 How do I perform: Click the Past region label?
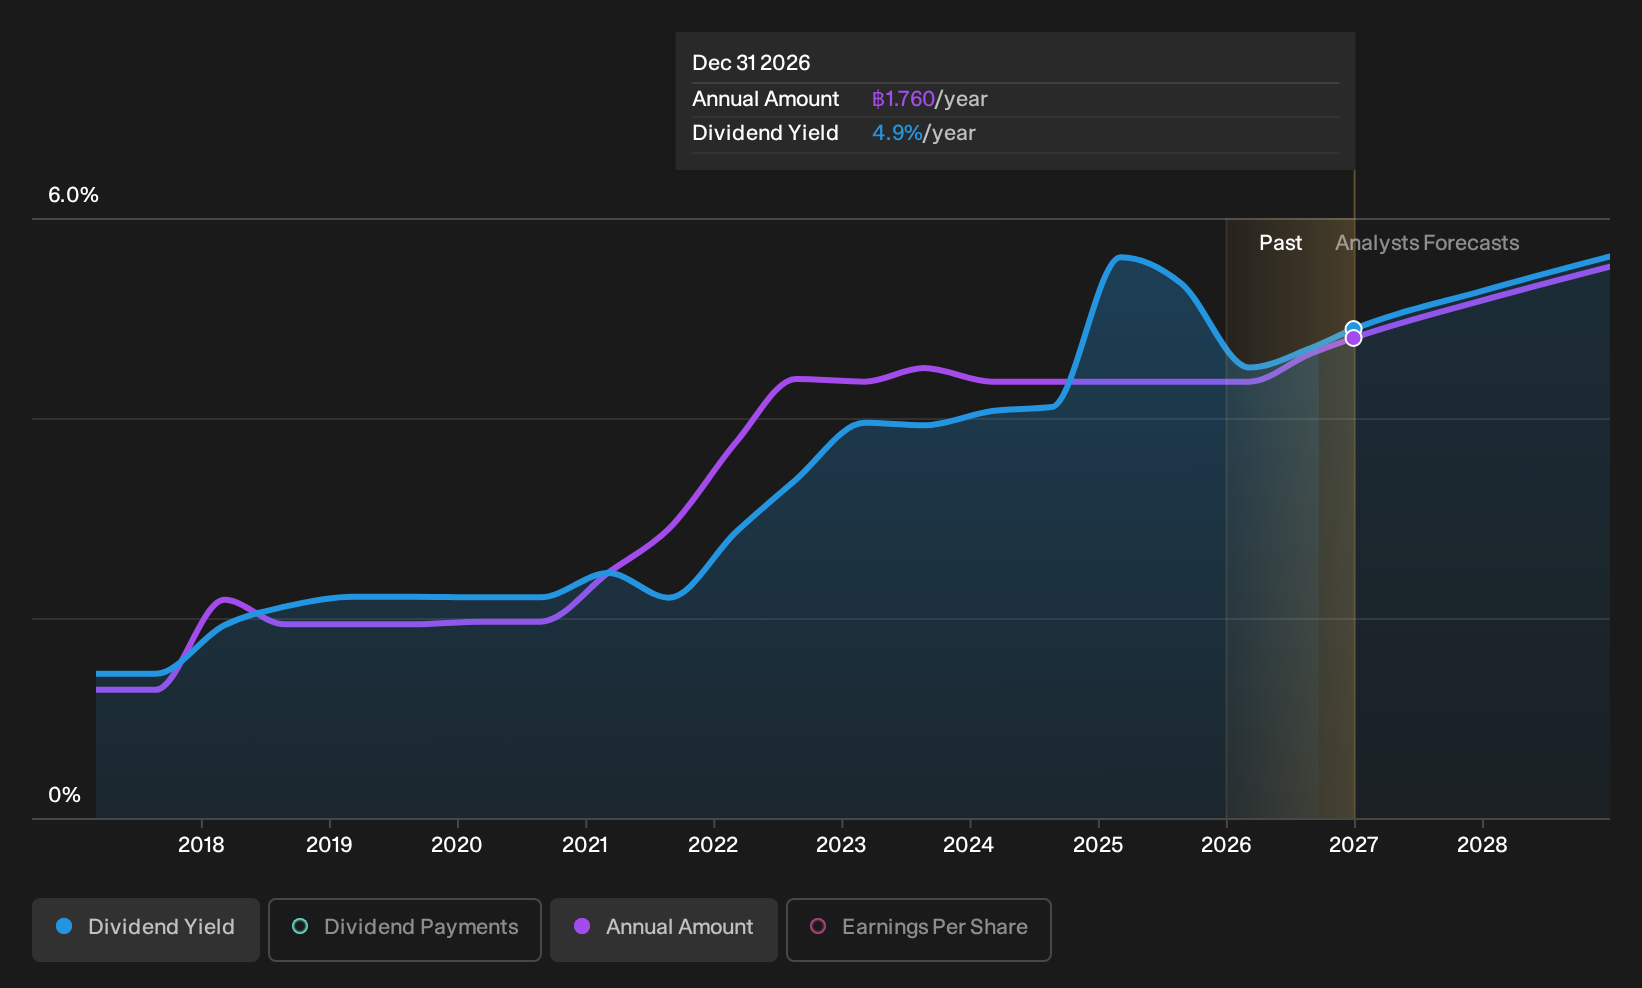pos(1280,243)
